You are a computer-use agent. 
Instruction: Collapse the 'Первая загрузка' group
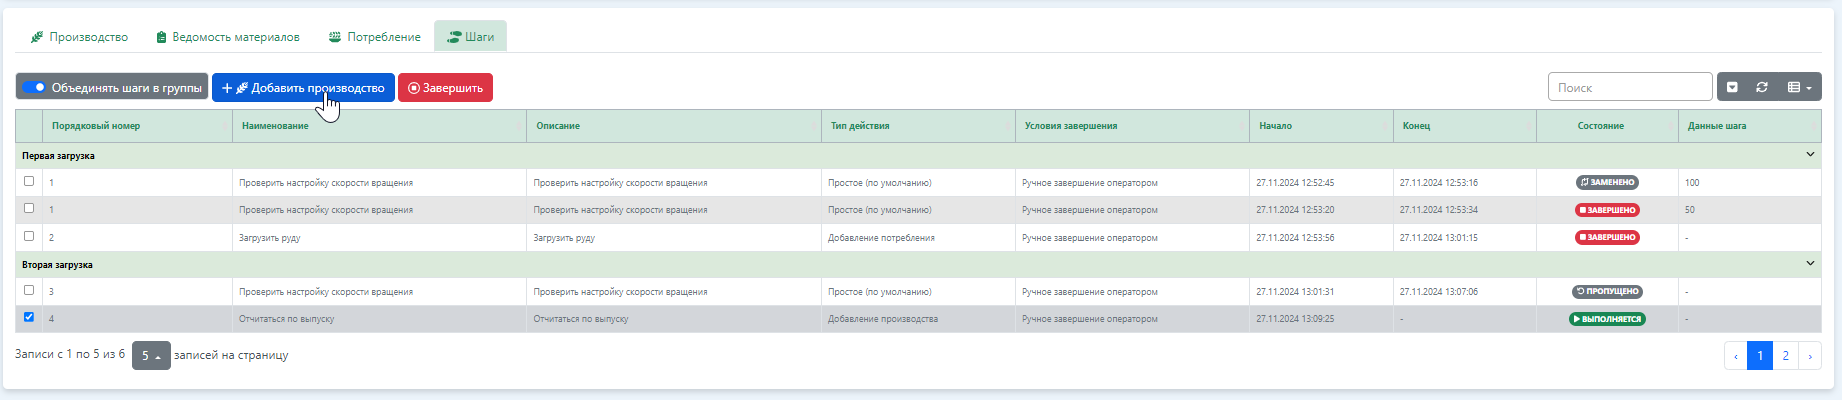coord(1810,155)
